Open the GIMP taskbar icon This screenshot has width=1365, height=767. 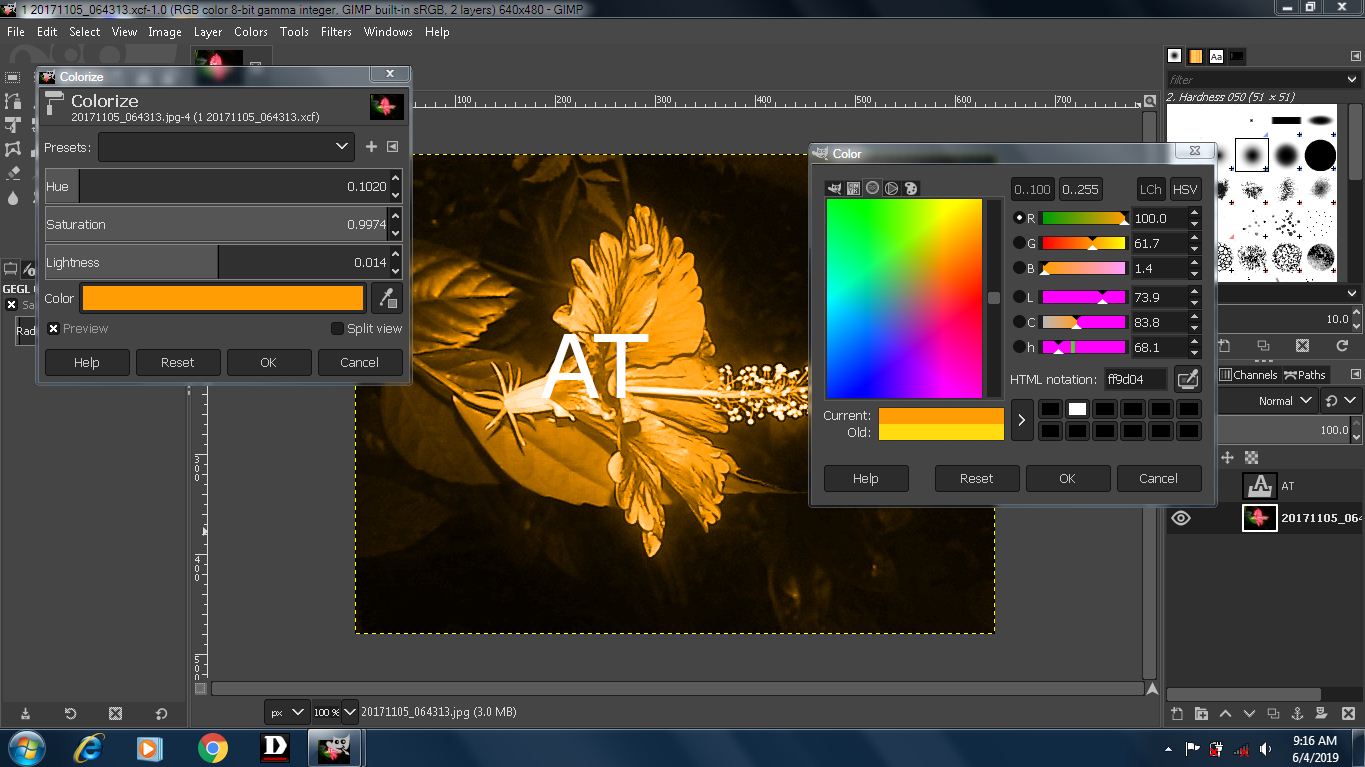tap(334, 748)
